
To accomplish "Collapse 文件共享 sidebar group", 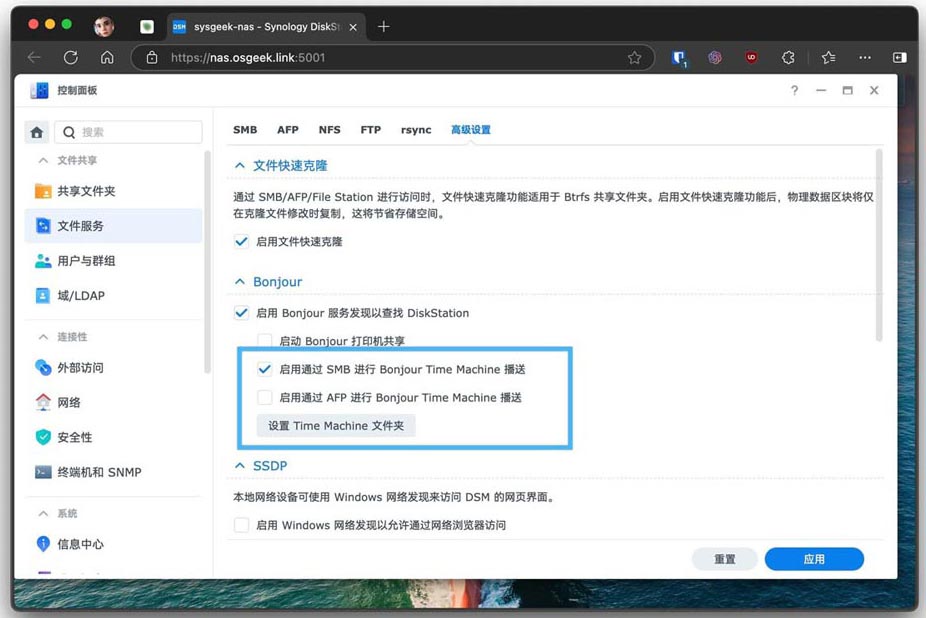I will pos(43,161).
